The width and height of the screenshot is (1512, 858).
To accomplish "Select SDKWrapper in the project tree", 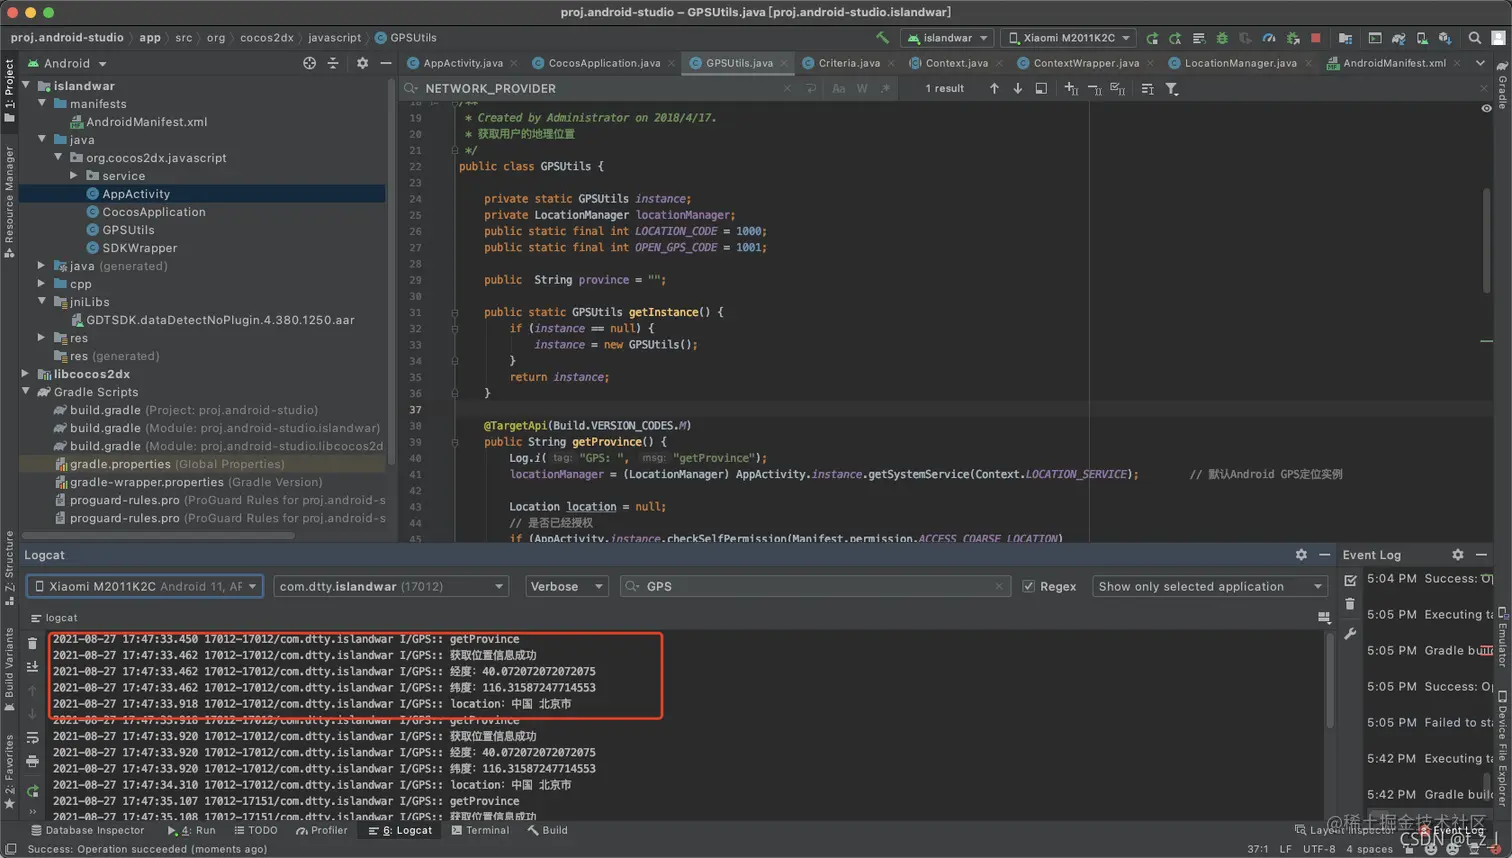I will 139,247.
